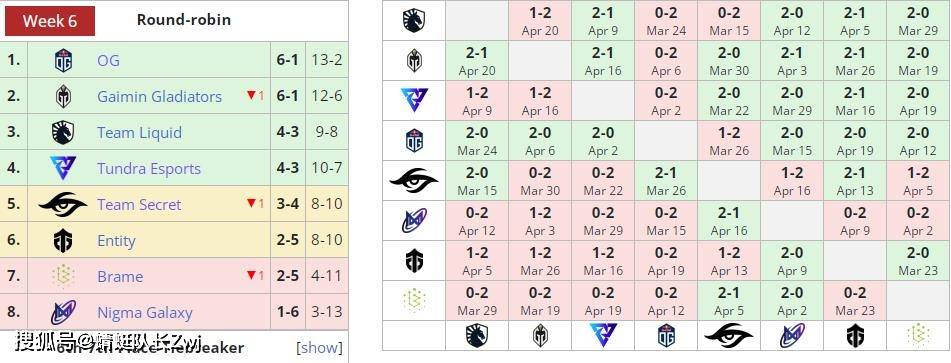Click Entity logo in standings list
The height and width of the screenshot is (363, 951).
[x=63, y=240]
